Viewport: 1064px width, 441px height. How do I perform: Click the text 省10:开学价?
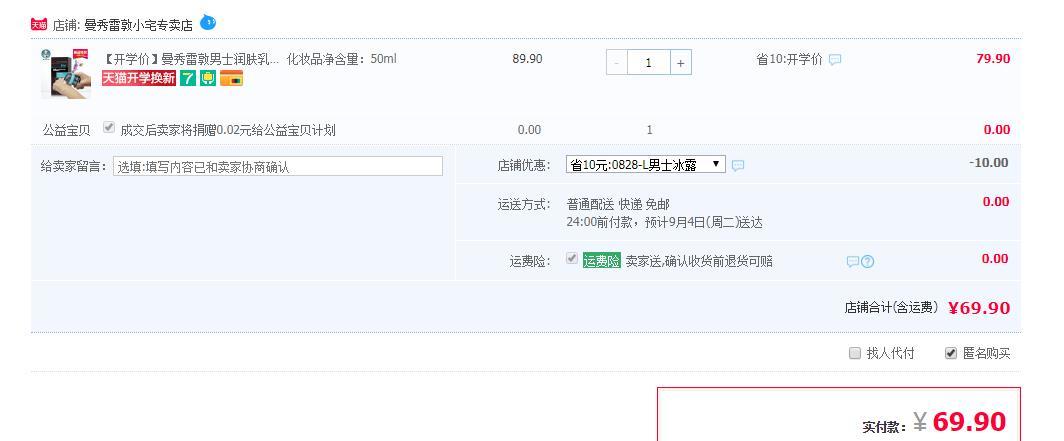(x=789, y=60)
